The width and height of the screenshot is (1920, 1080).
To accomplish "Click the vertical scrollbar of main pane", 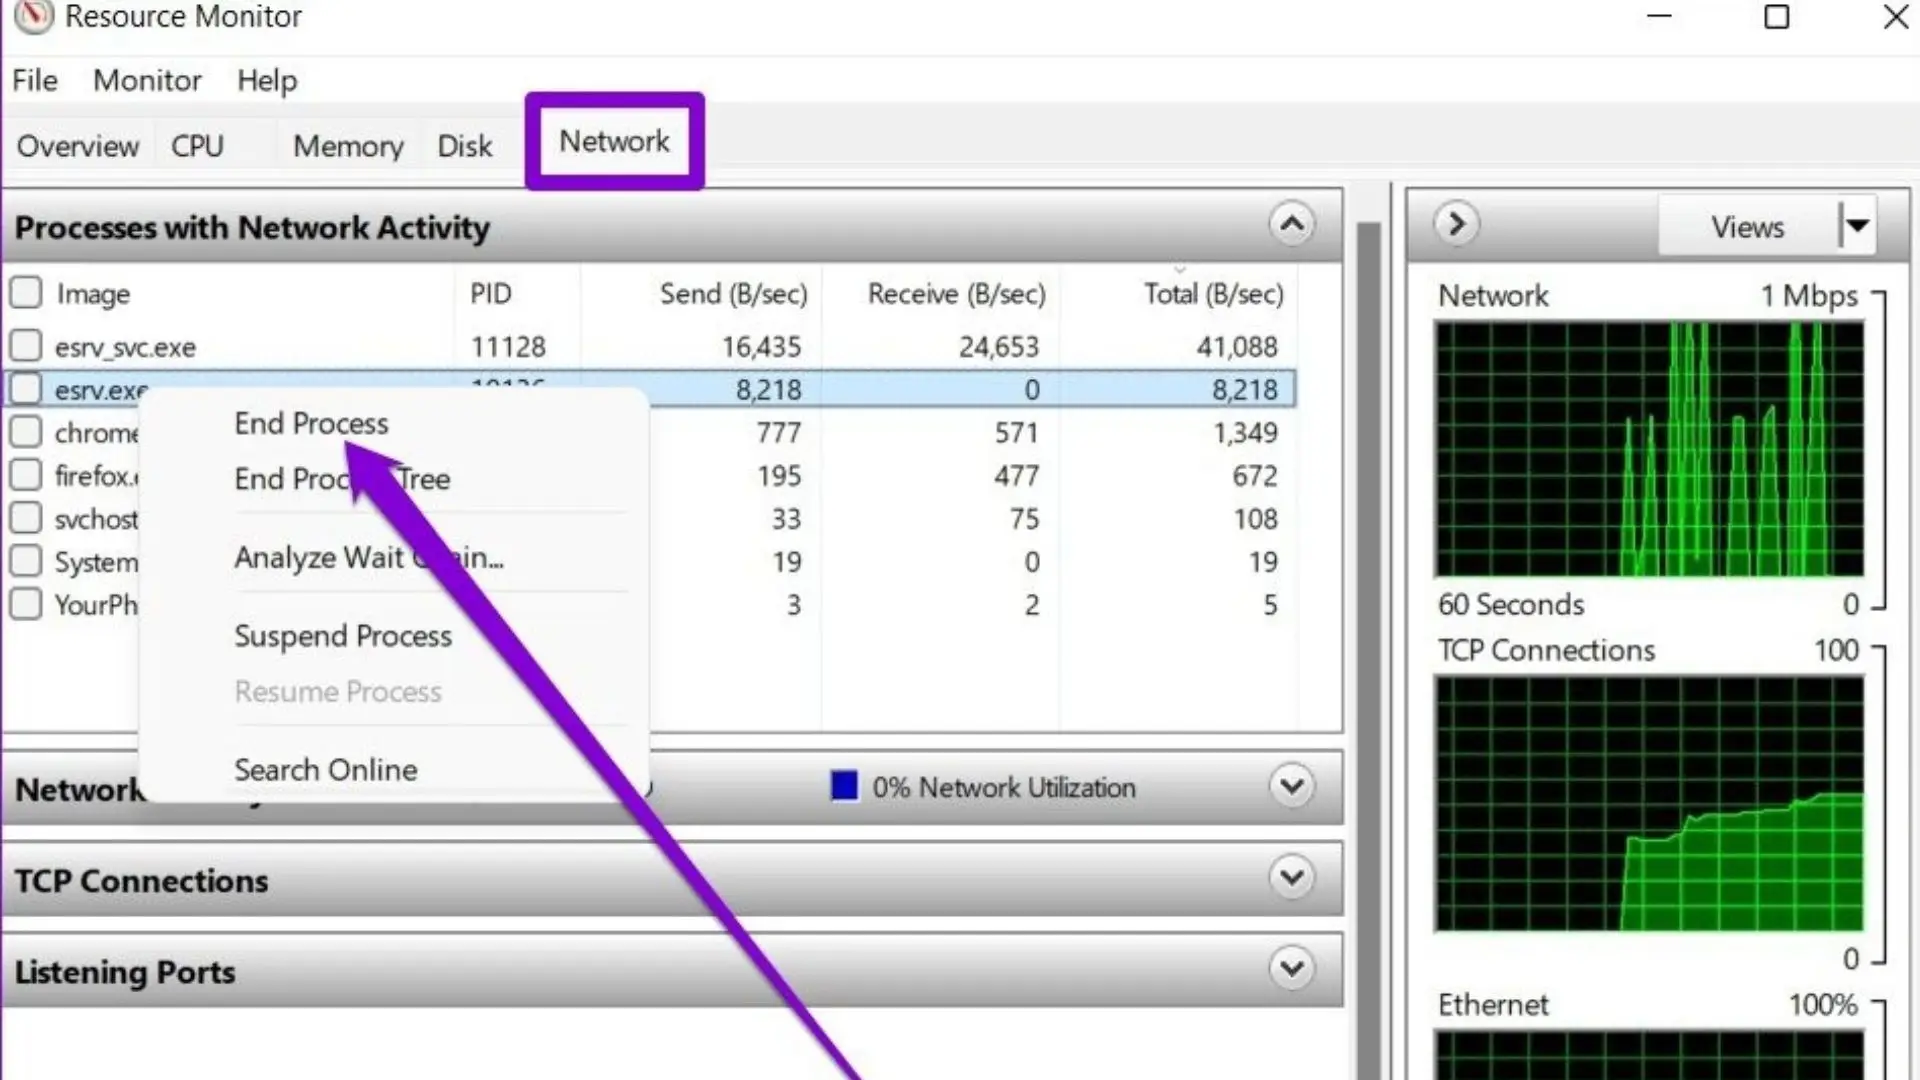I will (1368, 600).
